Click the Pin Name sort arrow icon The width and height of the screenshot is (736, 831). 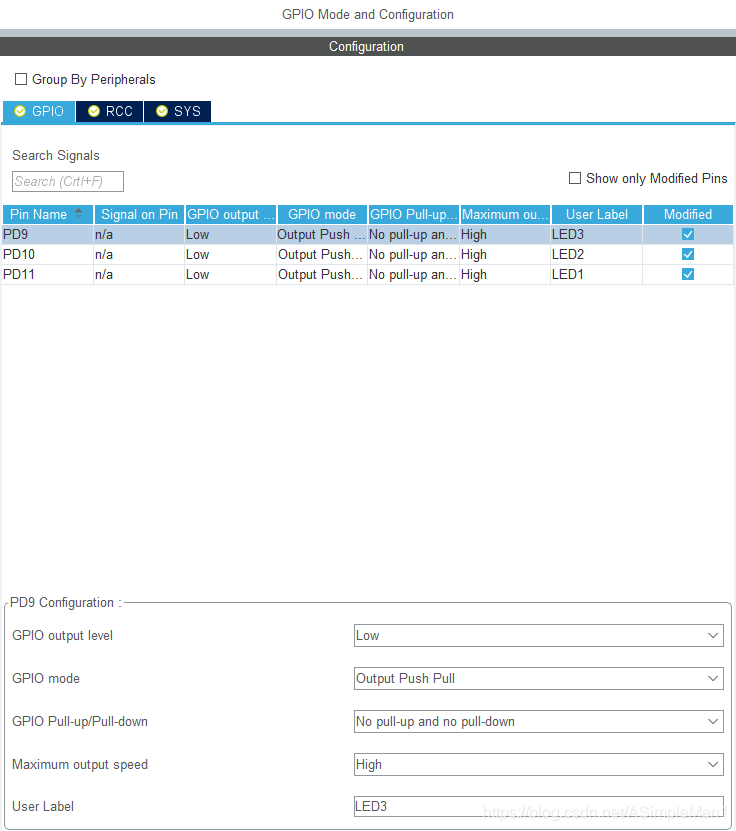point(78,214)
